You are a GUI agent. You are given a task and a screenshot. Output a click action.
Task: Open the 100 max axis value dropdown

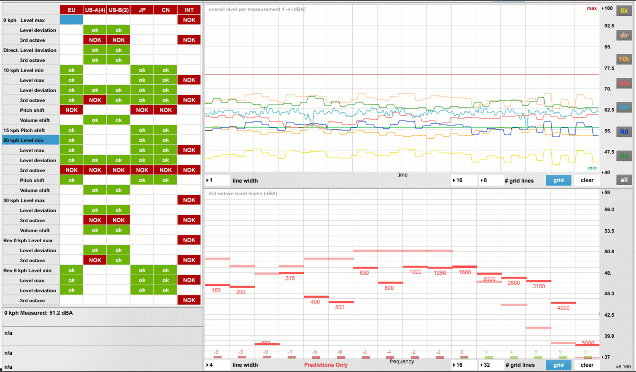[607, 8]
